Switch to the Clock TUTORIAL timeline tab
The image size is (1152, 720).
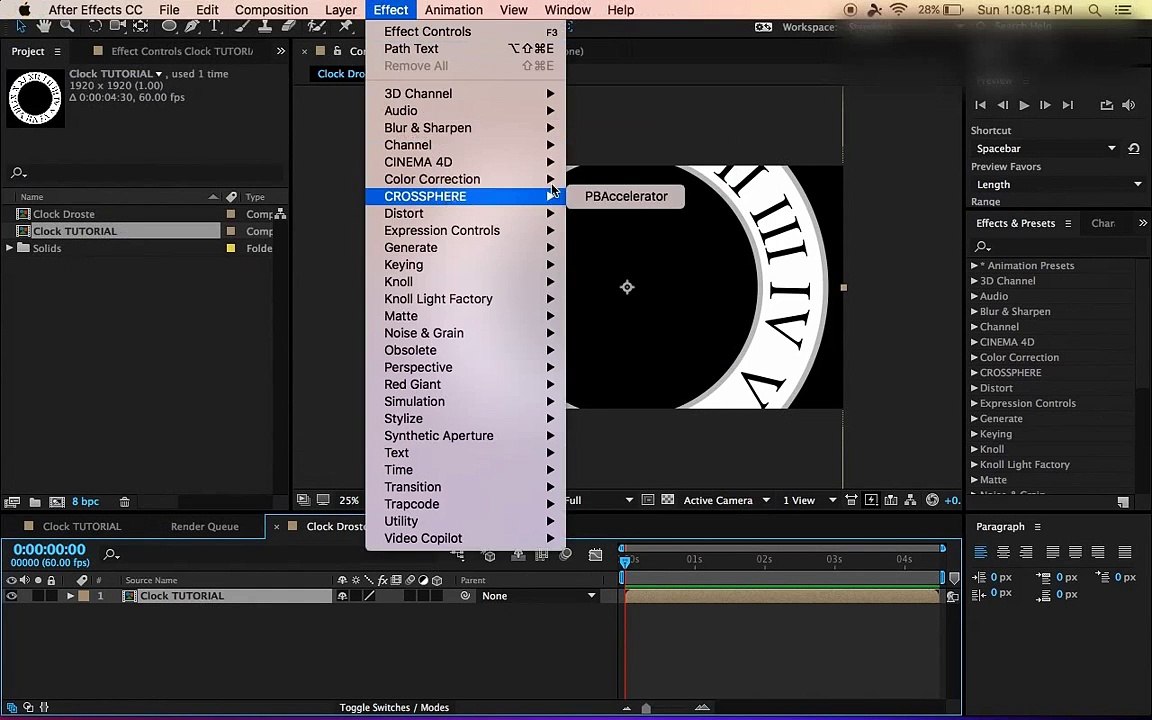click(82, 526)
